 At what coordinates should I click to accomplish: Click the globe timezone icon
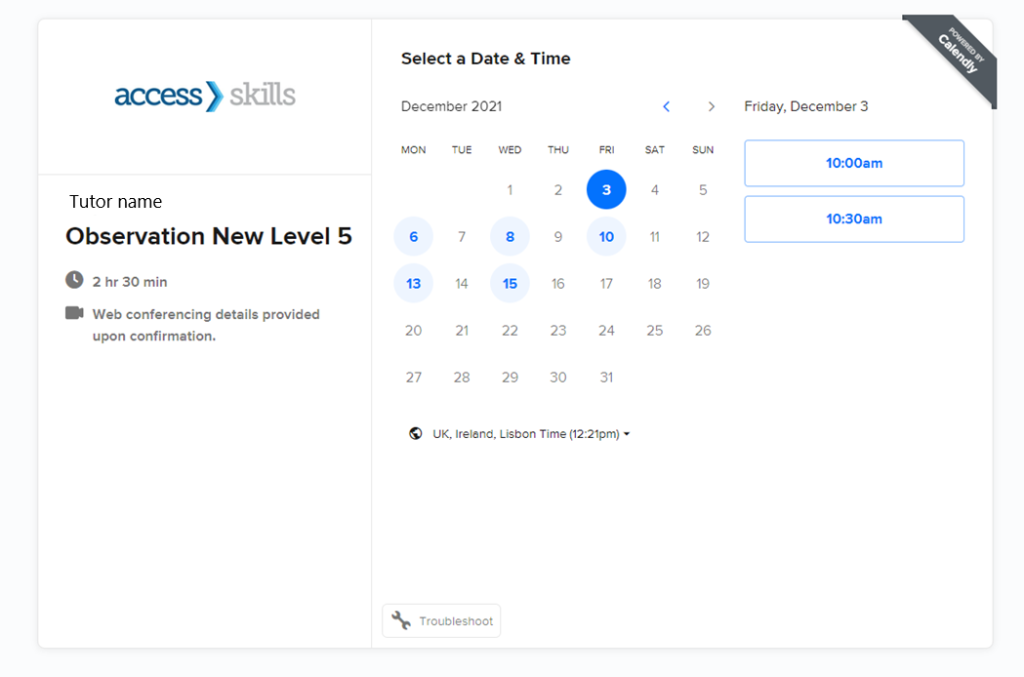415,433
